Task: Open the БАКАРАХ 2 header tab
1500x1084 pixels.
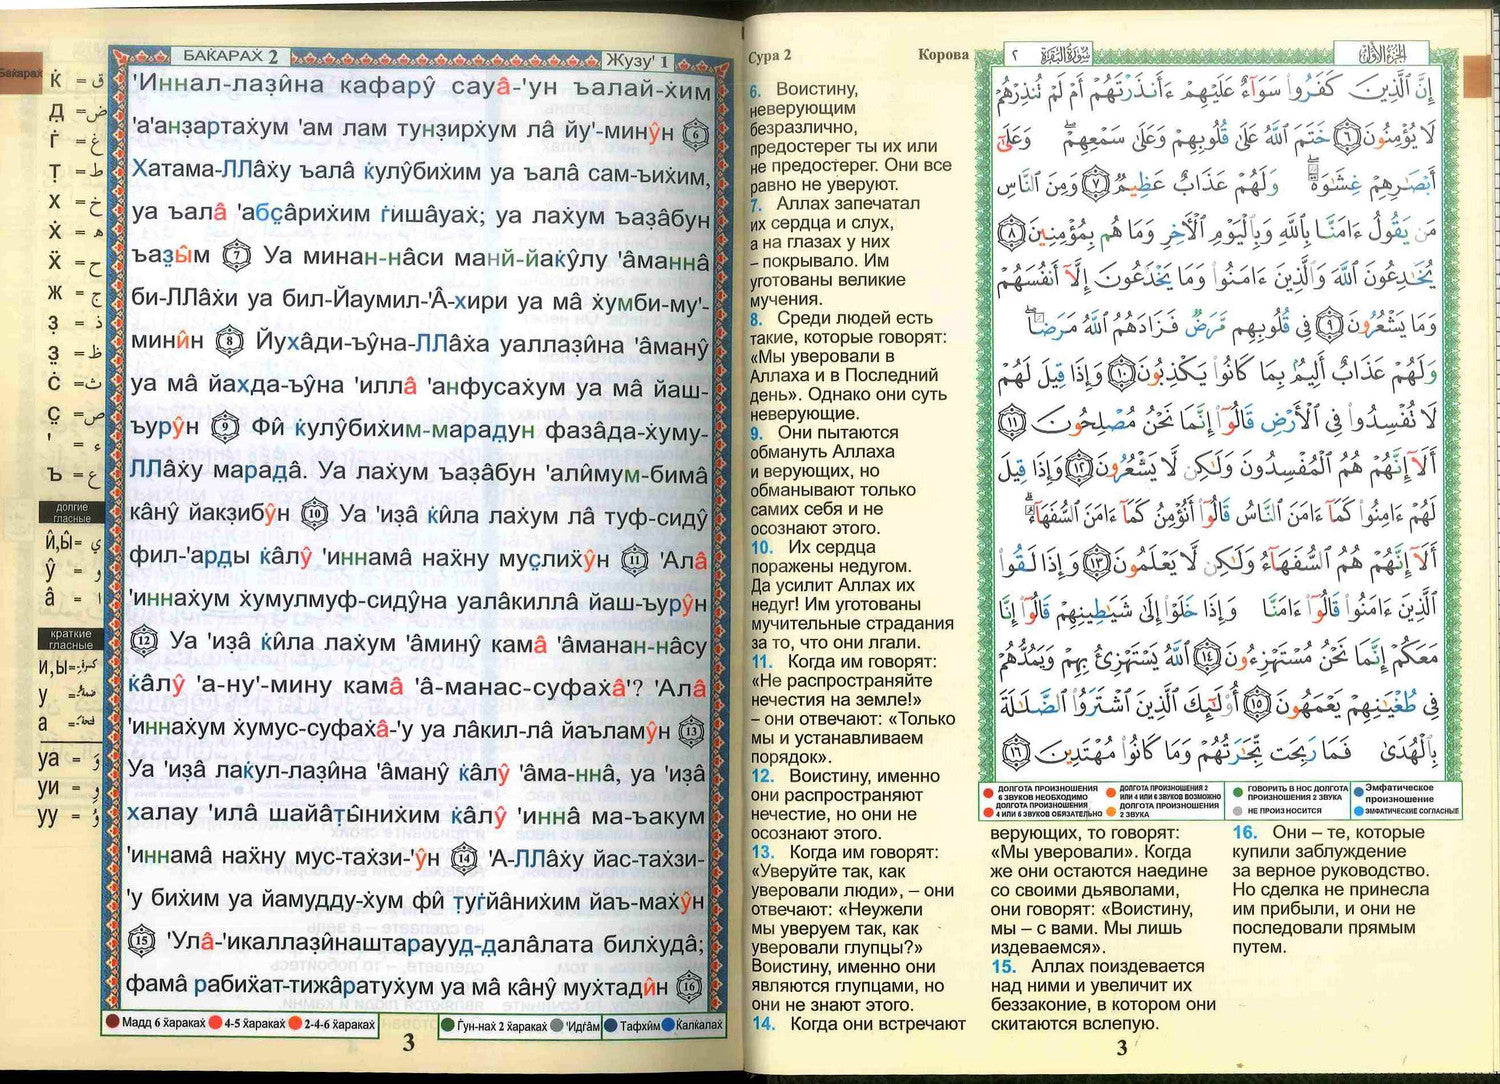Action: point(230,57)
